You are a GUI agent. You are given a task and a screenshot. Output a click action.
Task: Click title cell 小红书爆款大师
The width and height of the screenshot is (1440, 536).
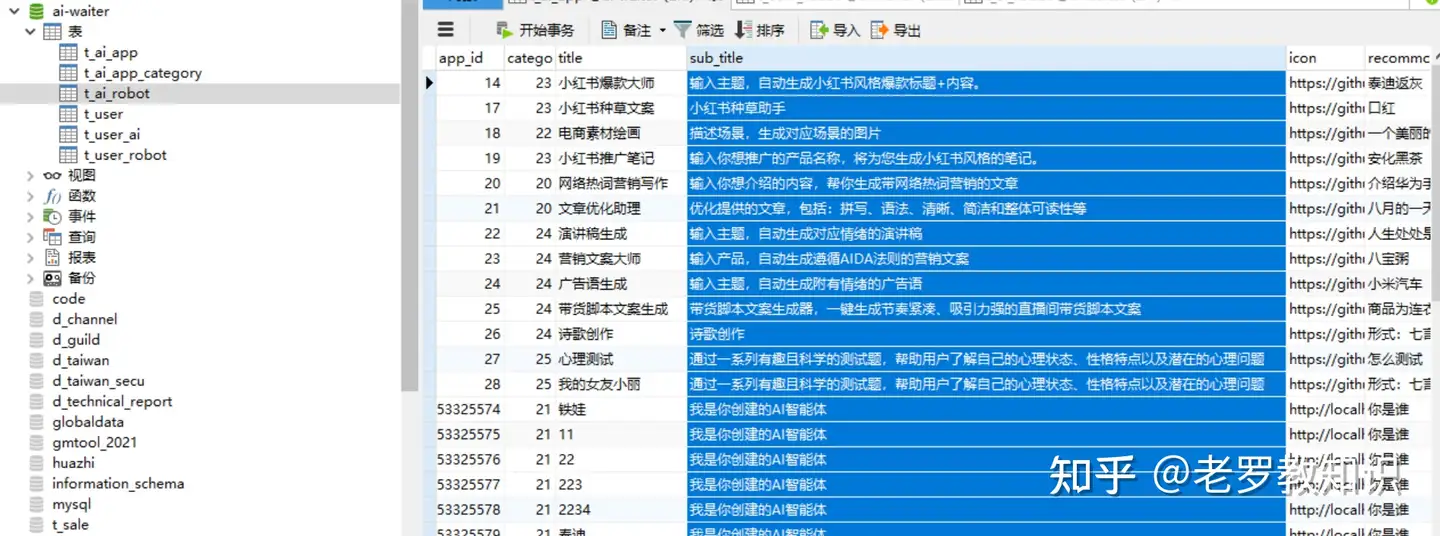pyautogui.click(x=620, y=83)
